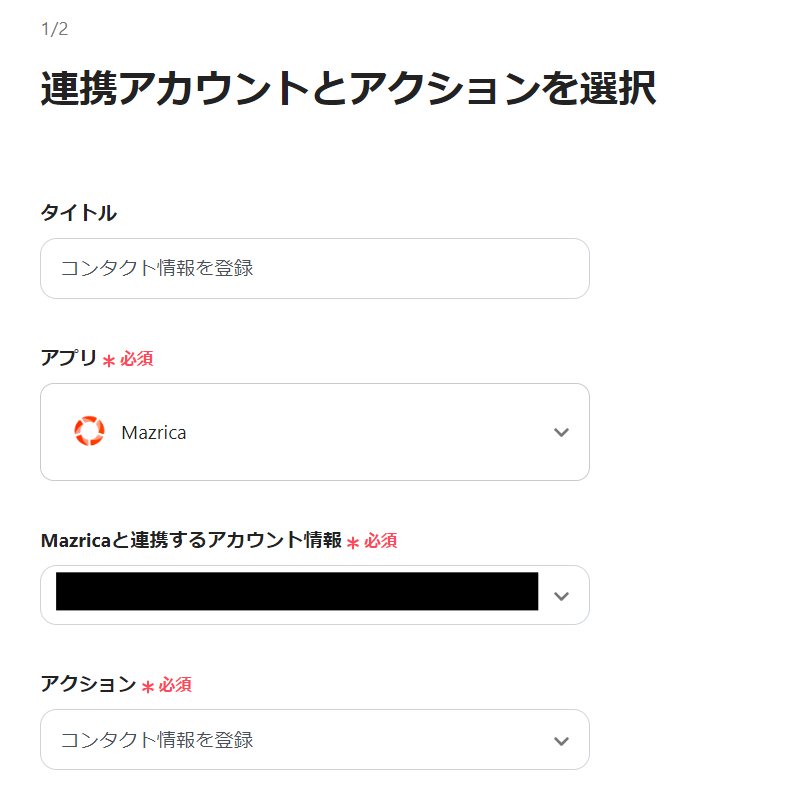The image size is (798, 802).
Task: Focus the タイトル input field
Action: point(314,268)
